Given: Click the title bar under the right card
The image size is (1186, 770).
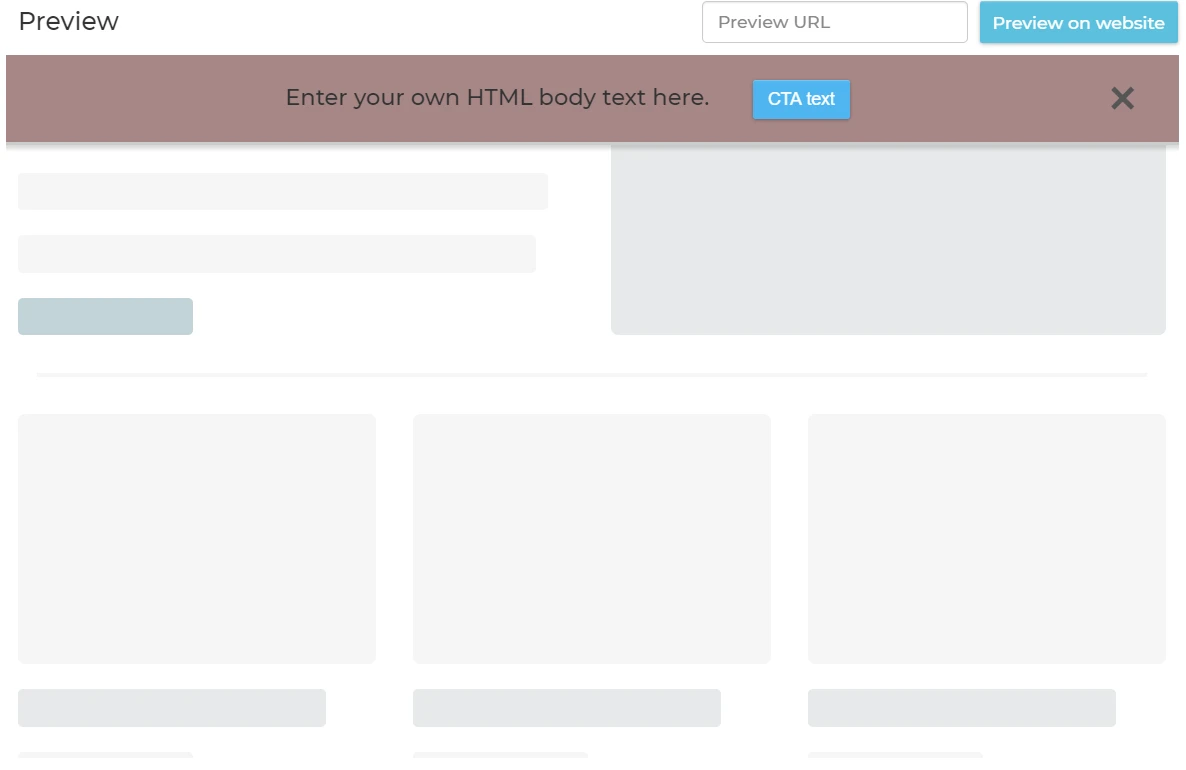Looking at the screenshot, I should tap(962, 708).
